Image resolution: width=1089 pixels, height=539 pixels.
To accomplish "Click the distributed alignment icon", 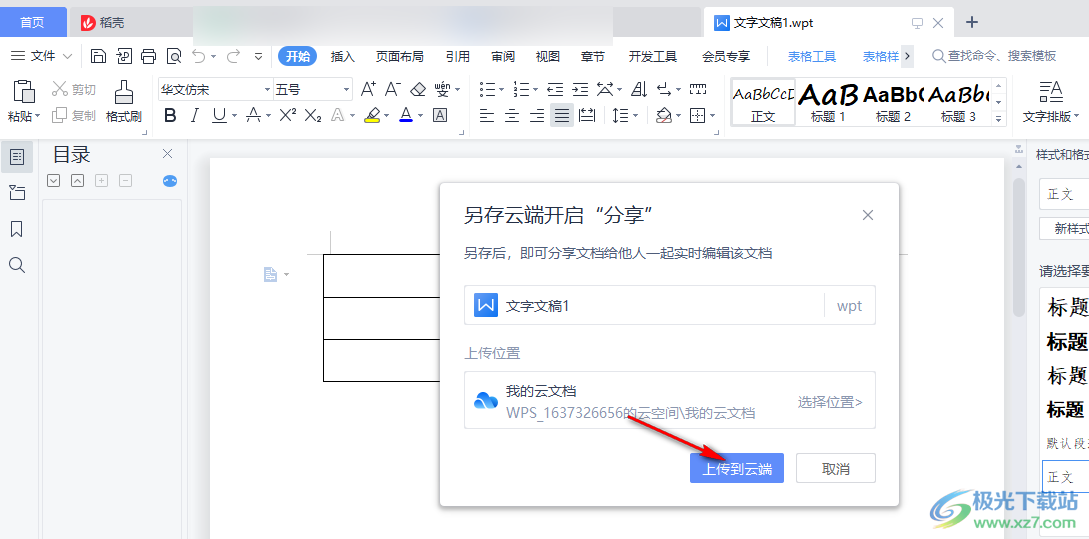I will coord(587,115).
